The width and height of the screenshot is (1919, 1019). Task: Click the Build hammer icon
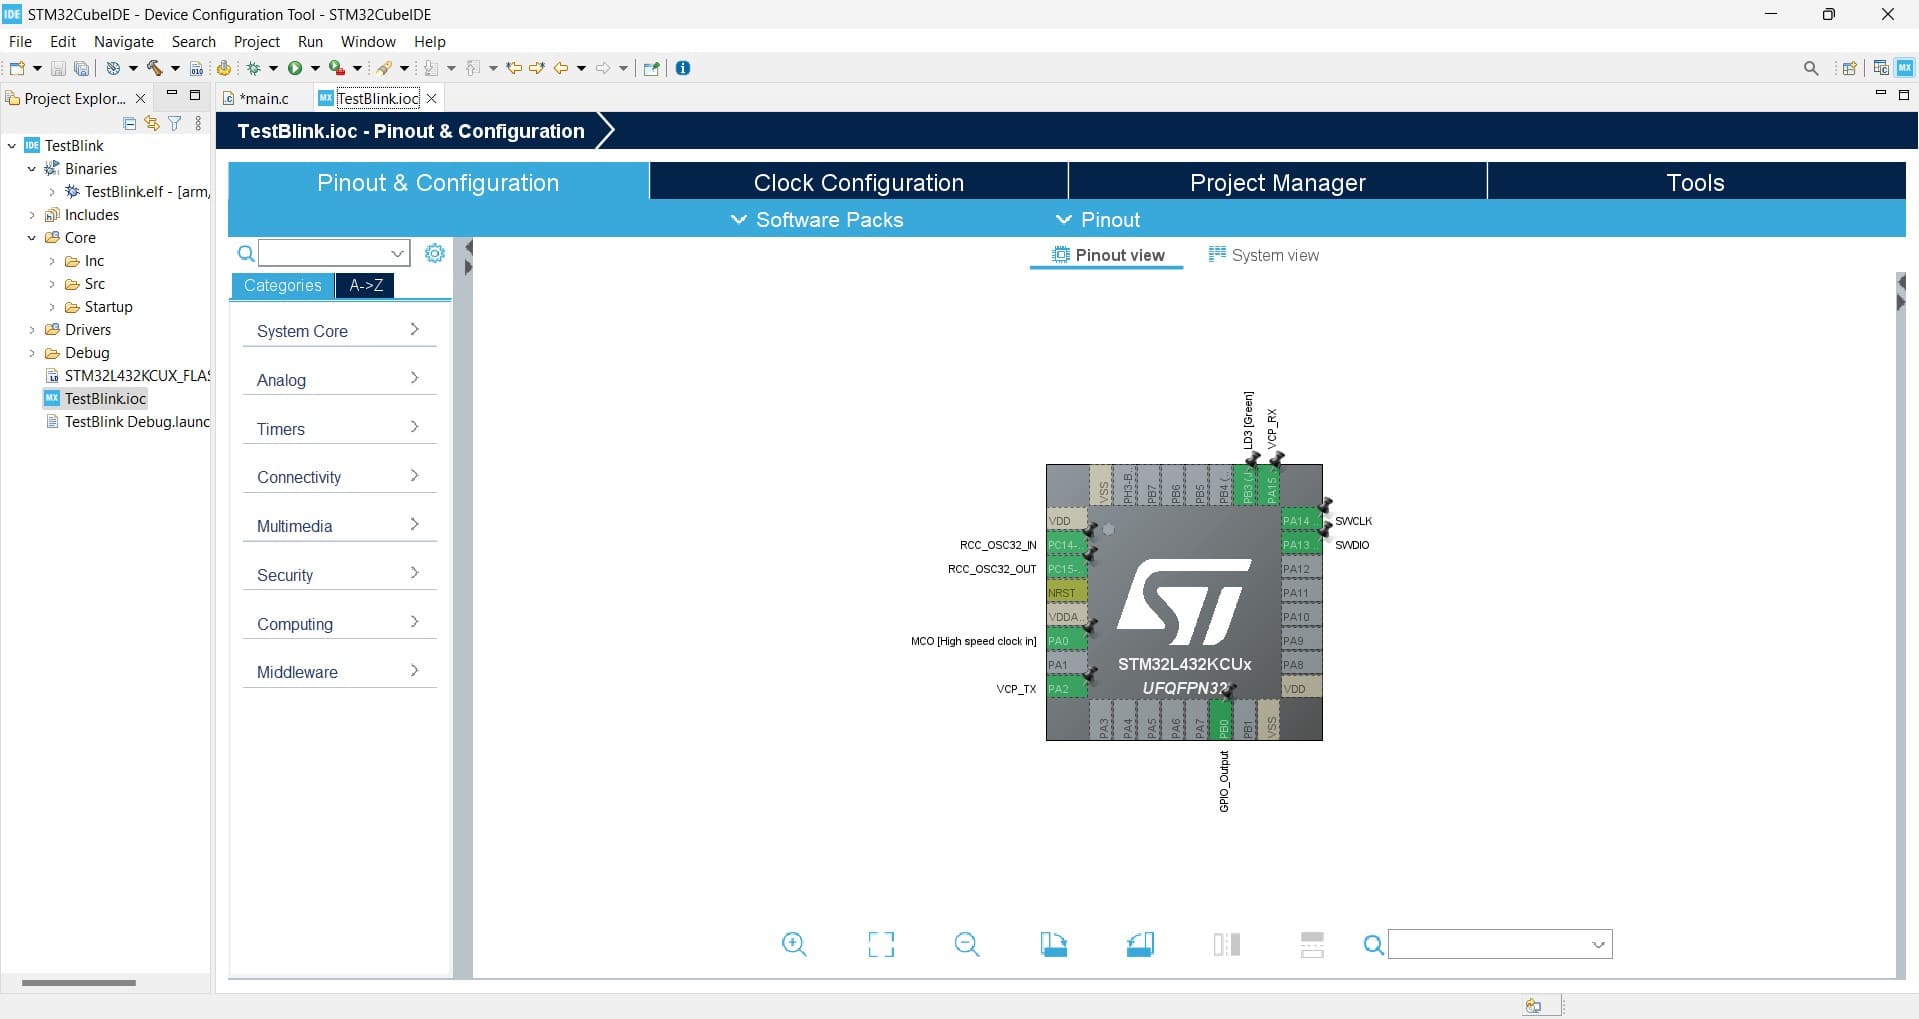point(154,68)
